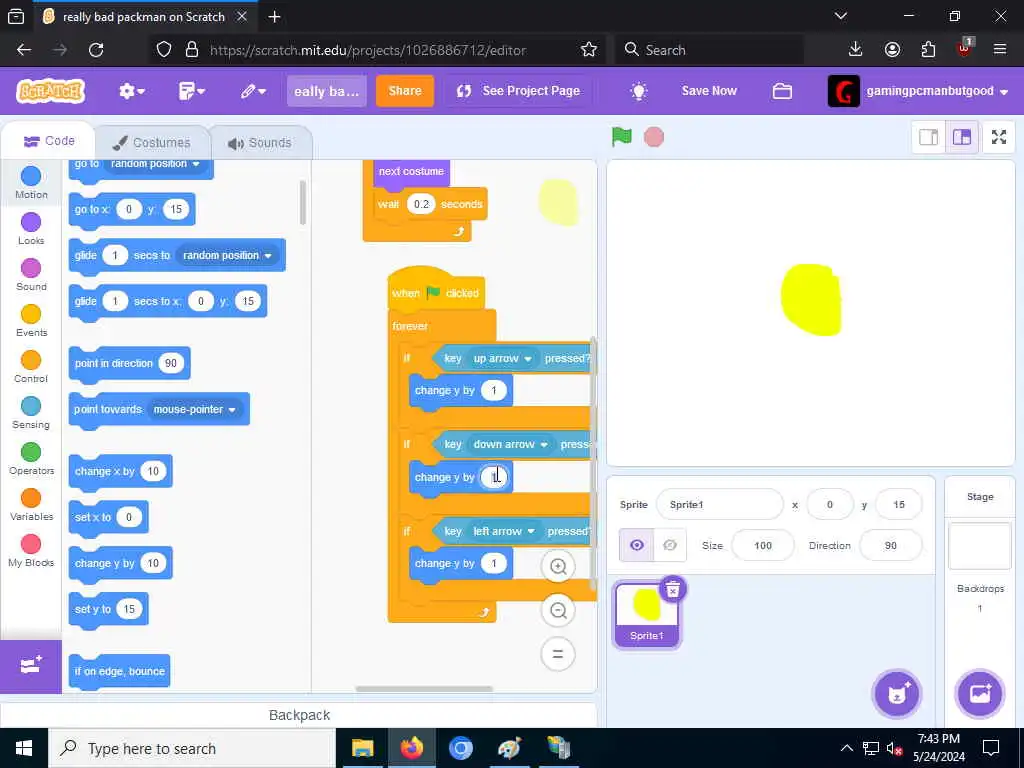Click Choose a Sprite cat button

pyautogui.click(x=896, y=694)
